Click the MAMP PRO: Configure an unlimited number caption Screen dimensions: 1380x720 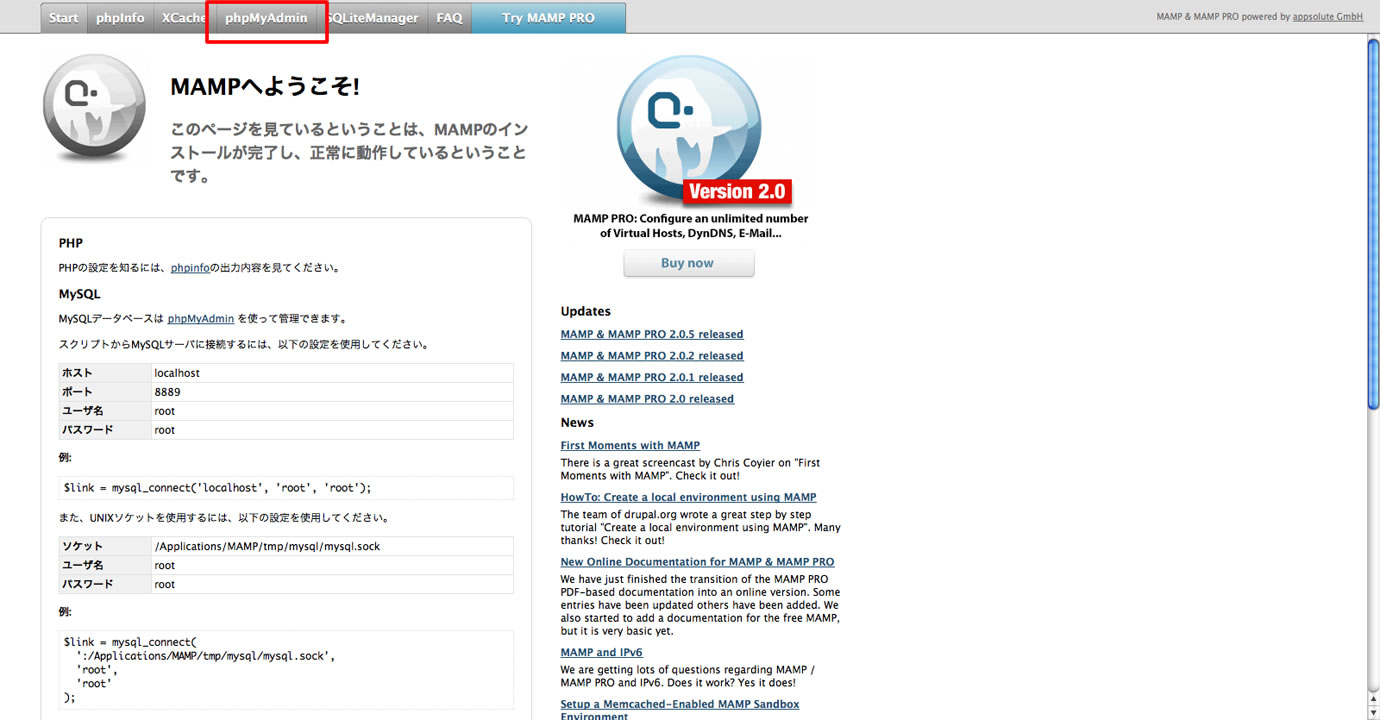[690, 226]
